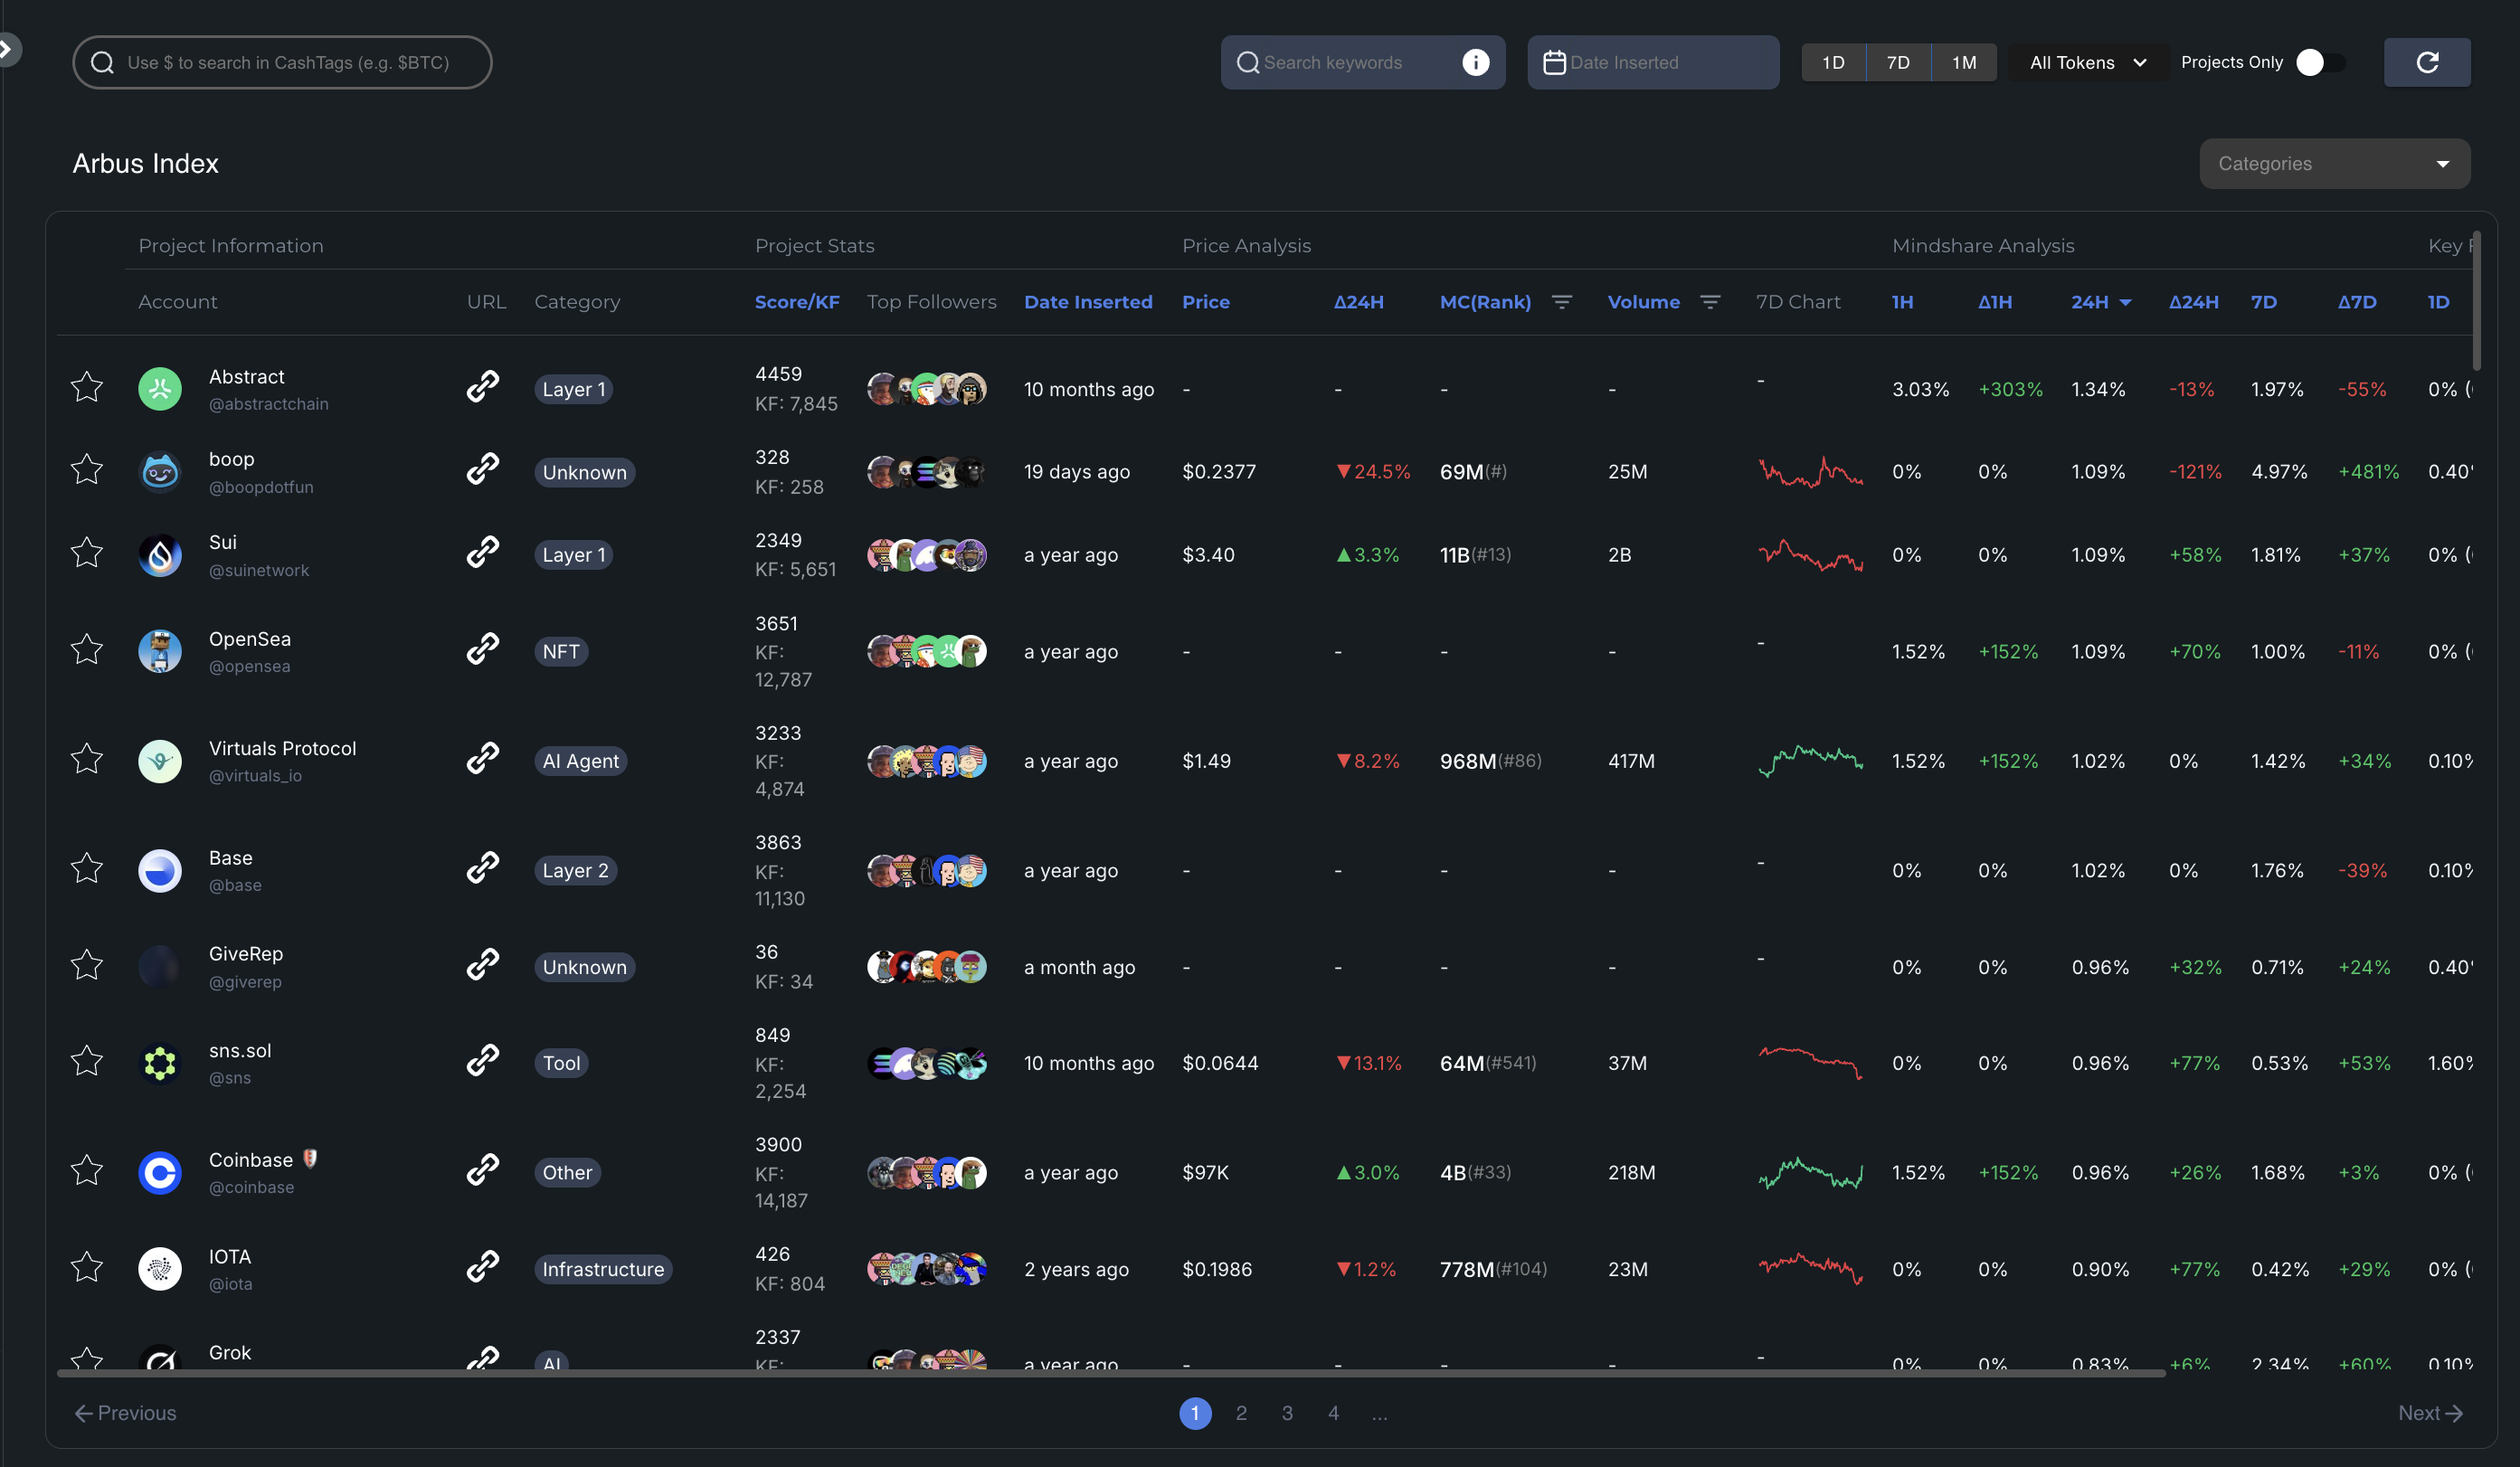Star Abstract as a favorite
2520x1467 pixels.
(87, 387)
